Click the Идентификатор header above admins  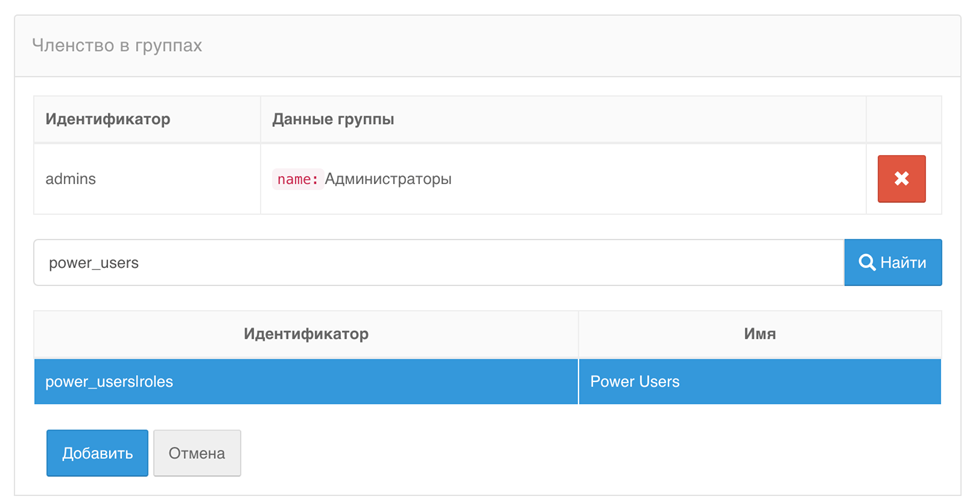click(x=108, y=119)
